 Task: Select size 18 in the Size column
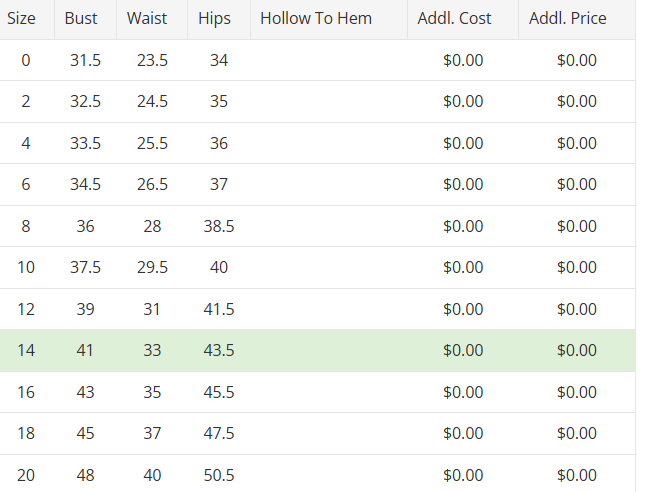[x=25, y=434]
